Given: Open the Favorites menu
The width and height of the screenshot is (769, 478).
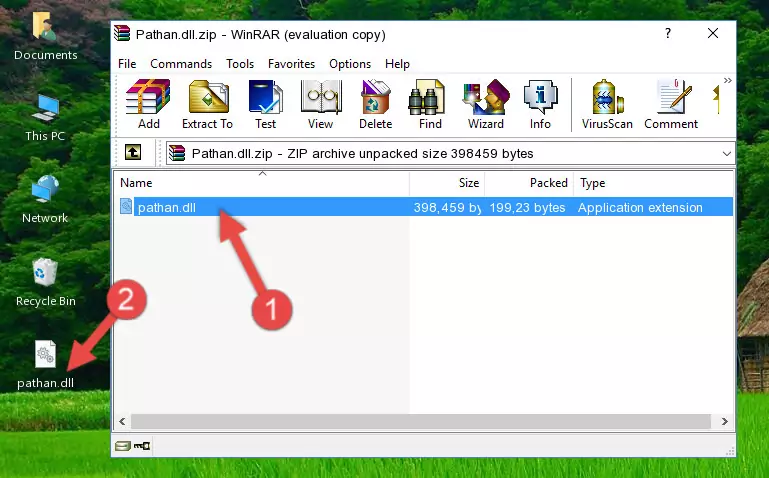Looking at the screenshot, I should point(291,64).
